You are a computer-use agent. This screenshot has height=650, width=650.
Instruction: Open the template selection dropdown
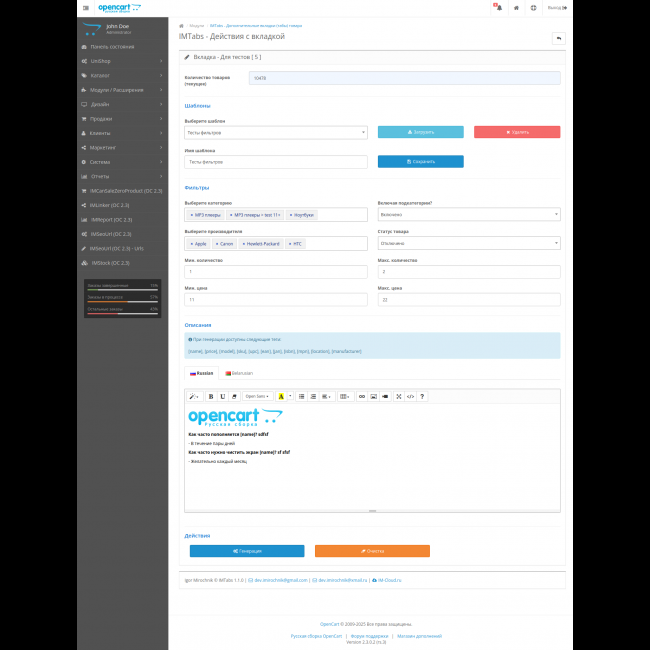276,132
